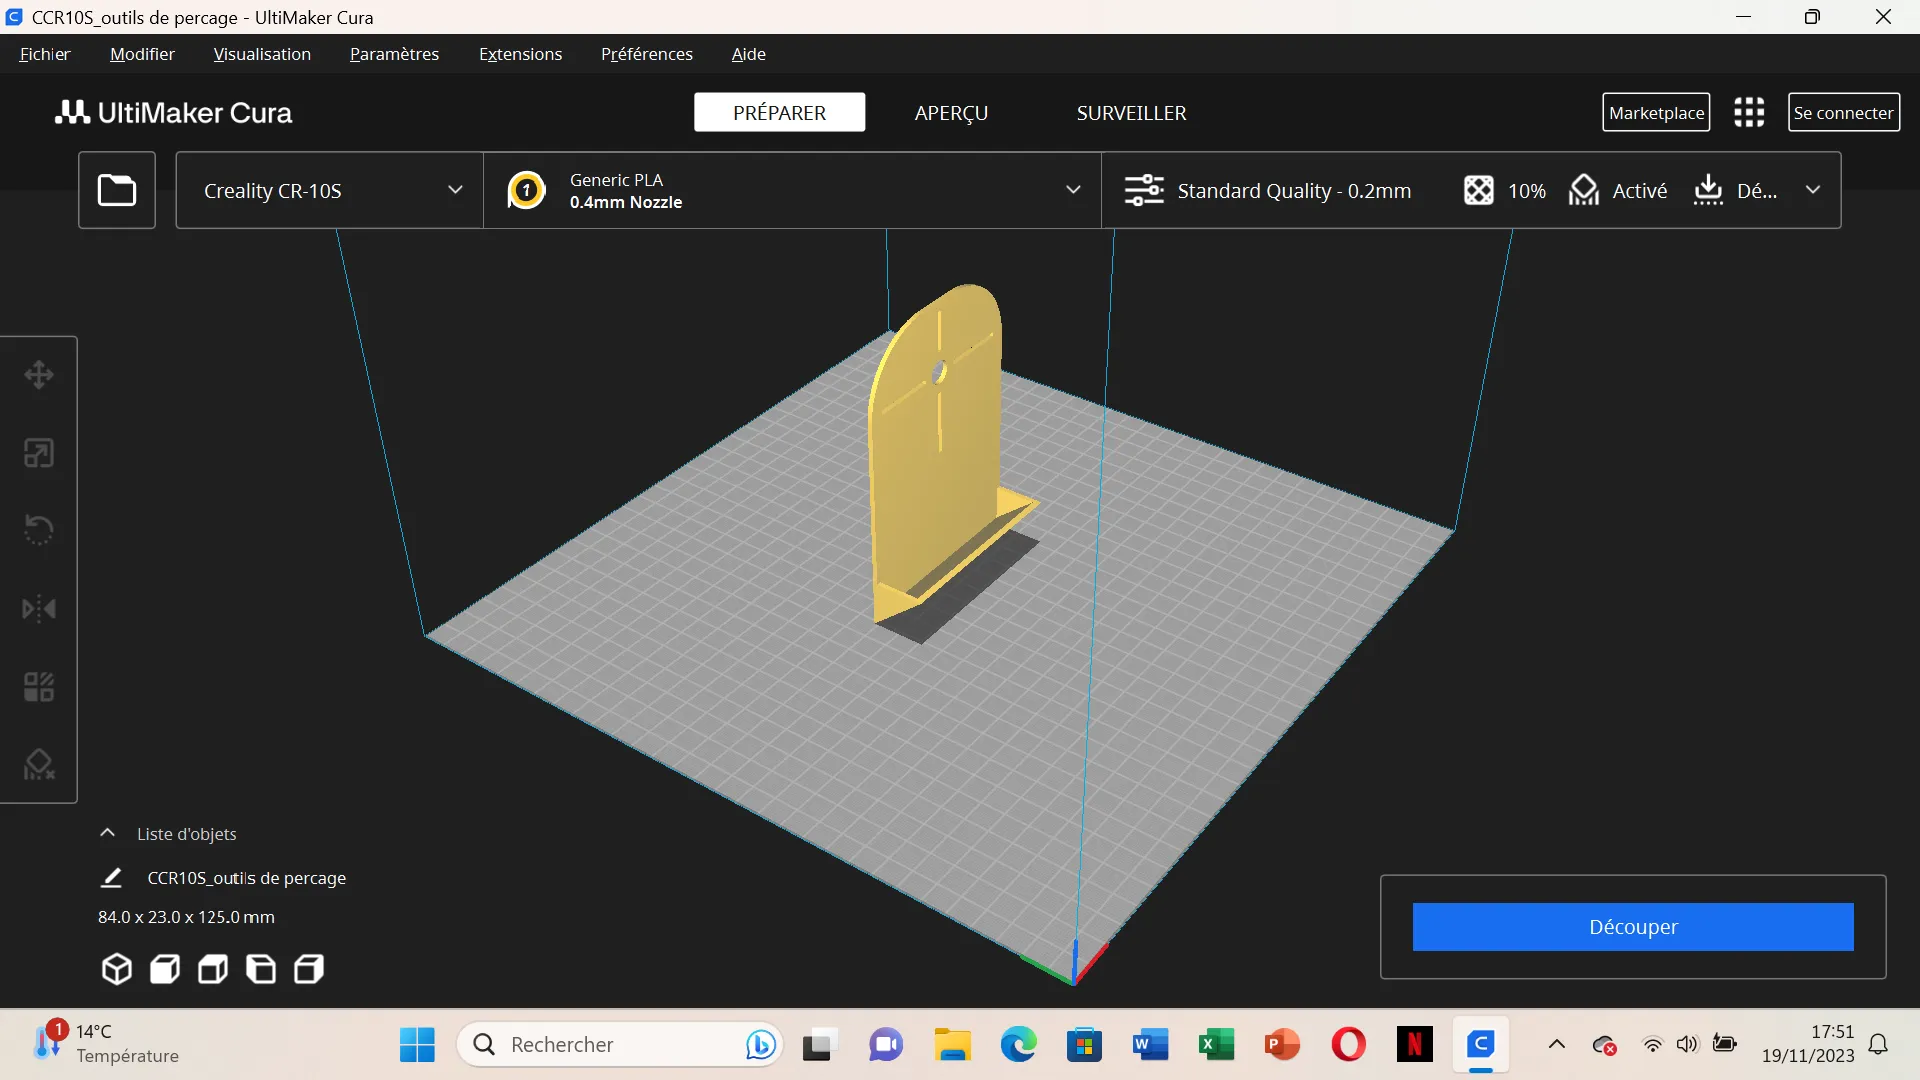Switch to the 3D view cube icon
Screen dimensions: 1920x1080
(117, 969)
